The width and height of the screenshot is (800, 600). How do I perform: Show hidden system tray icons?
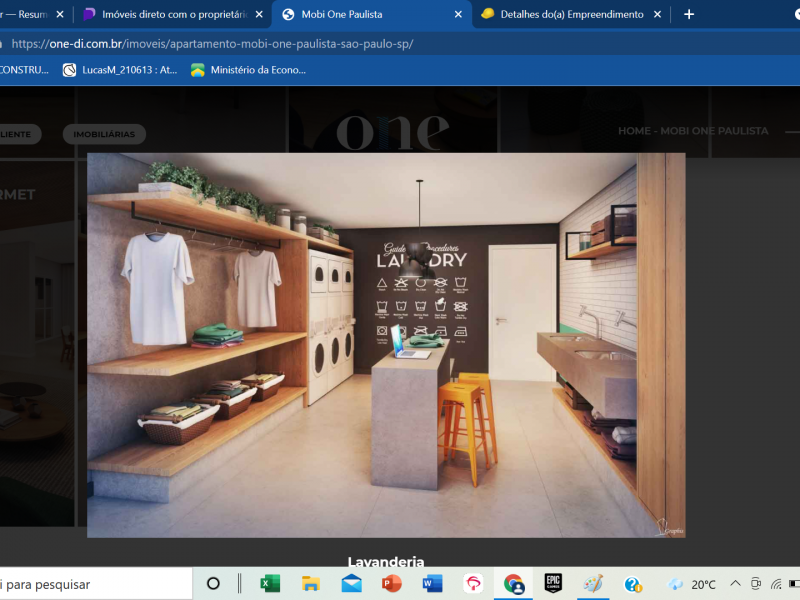click(x=735, y=583)
